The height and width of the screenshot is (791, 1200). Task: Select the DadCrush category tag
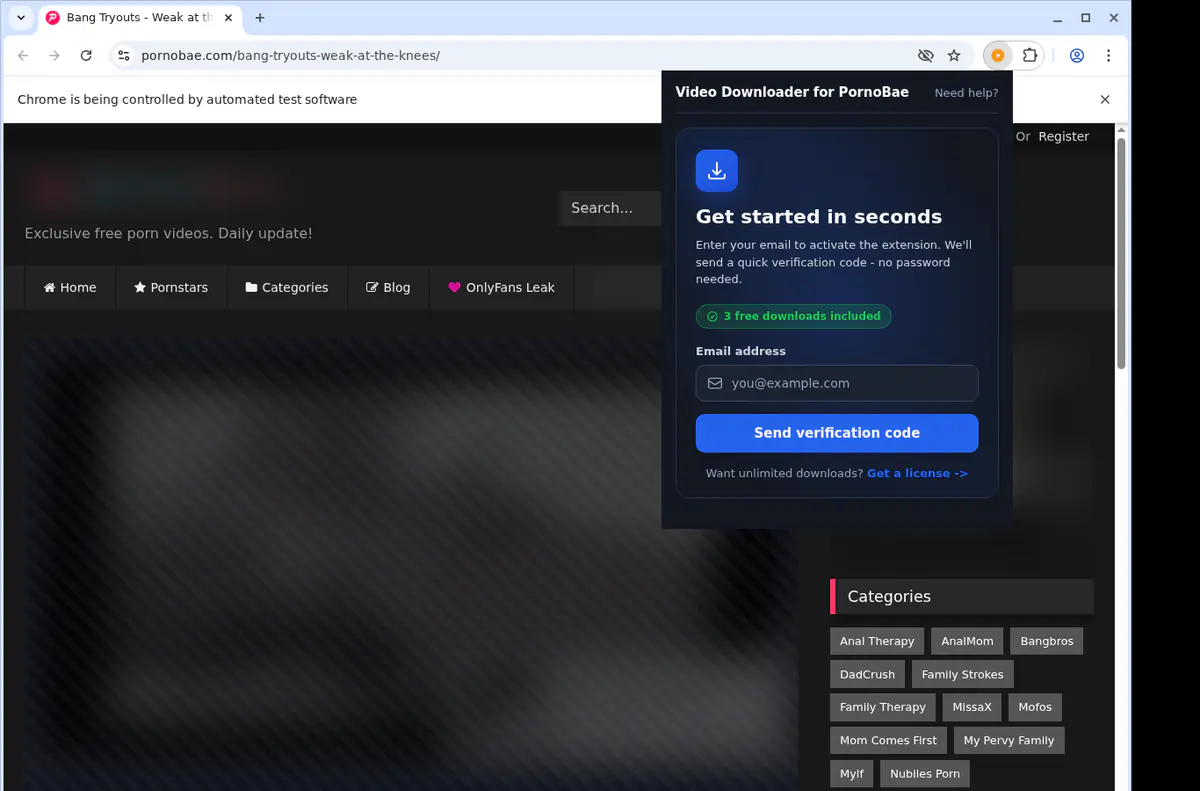pyautogui.click(x=867, y=674)
